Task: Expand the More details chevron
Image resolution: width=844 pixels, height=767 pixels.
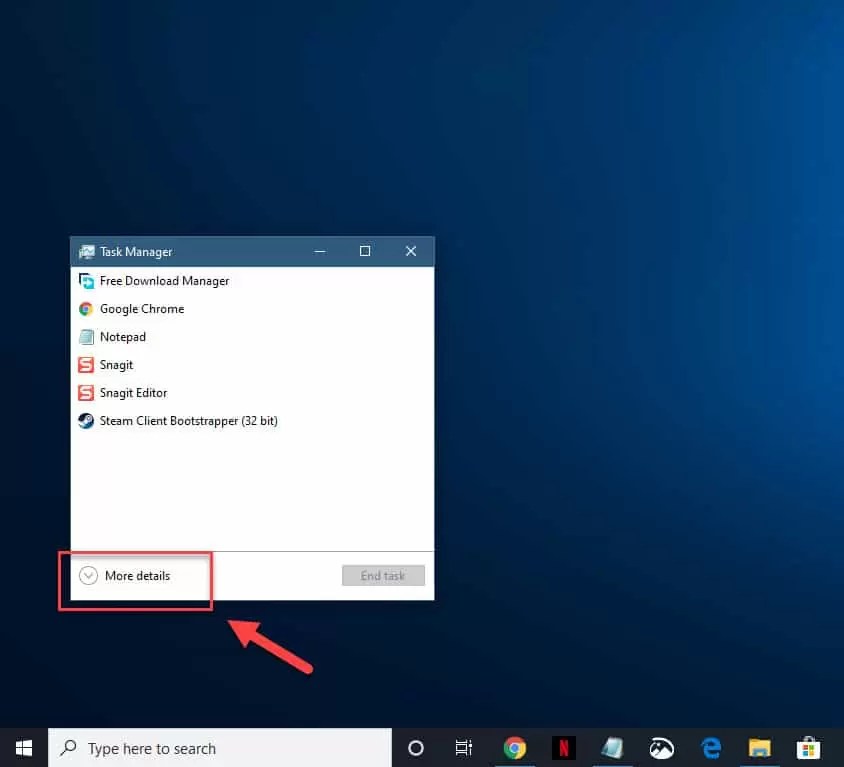Action: (x=88, y=575)
